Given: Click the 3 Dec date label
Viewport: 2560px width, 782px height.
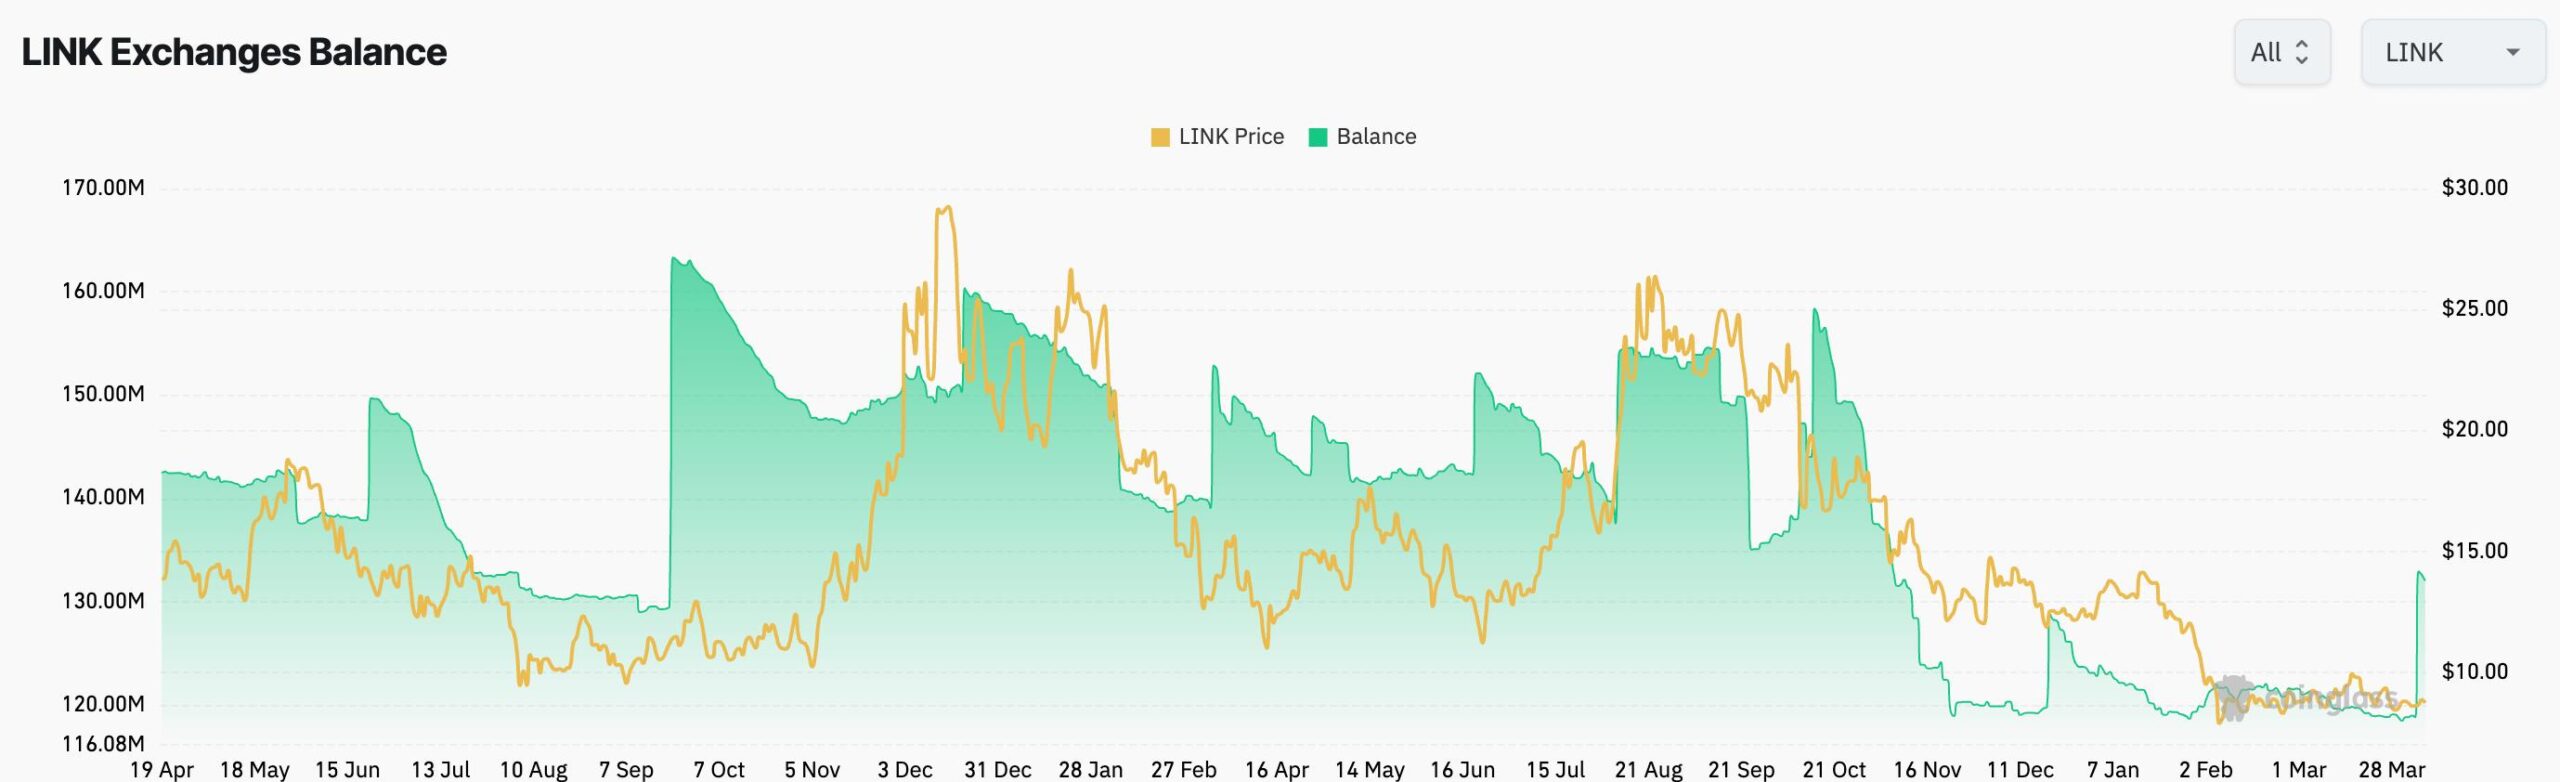Looking at the screenshot, I should [905, 770].
